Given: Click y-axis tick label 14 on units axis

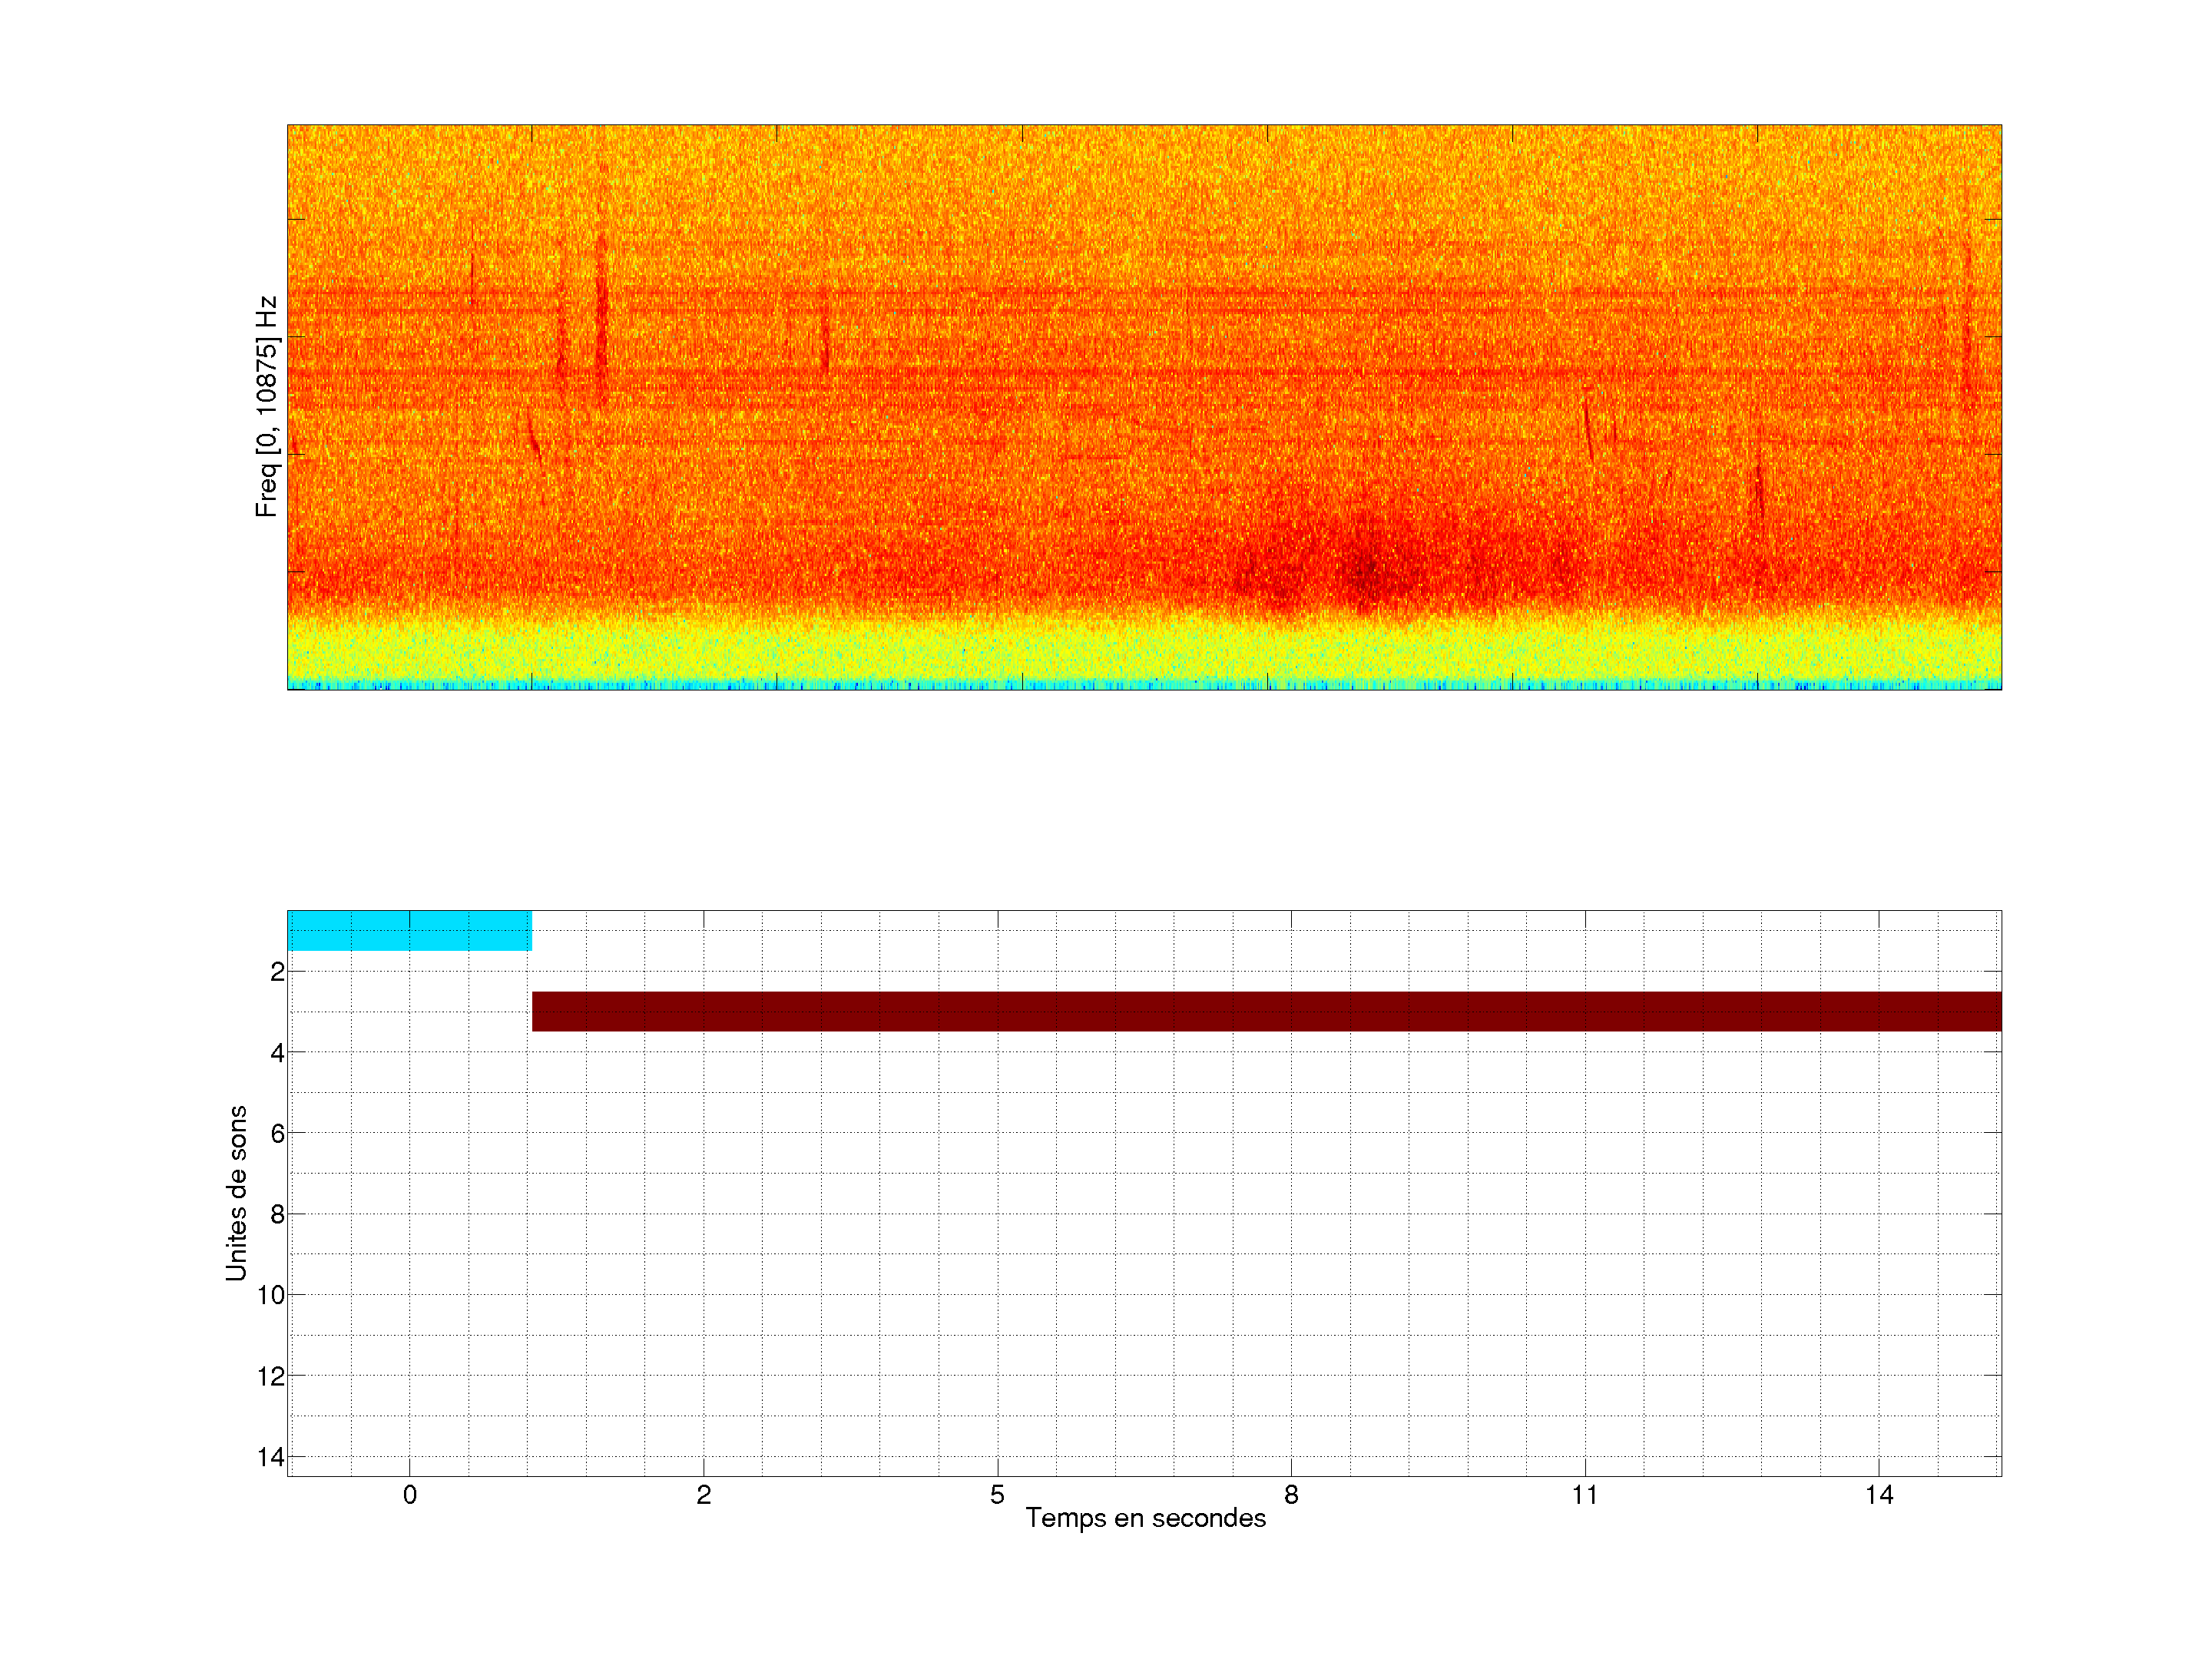Looking at the screenshot, I should (x=271, y=1457).
